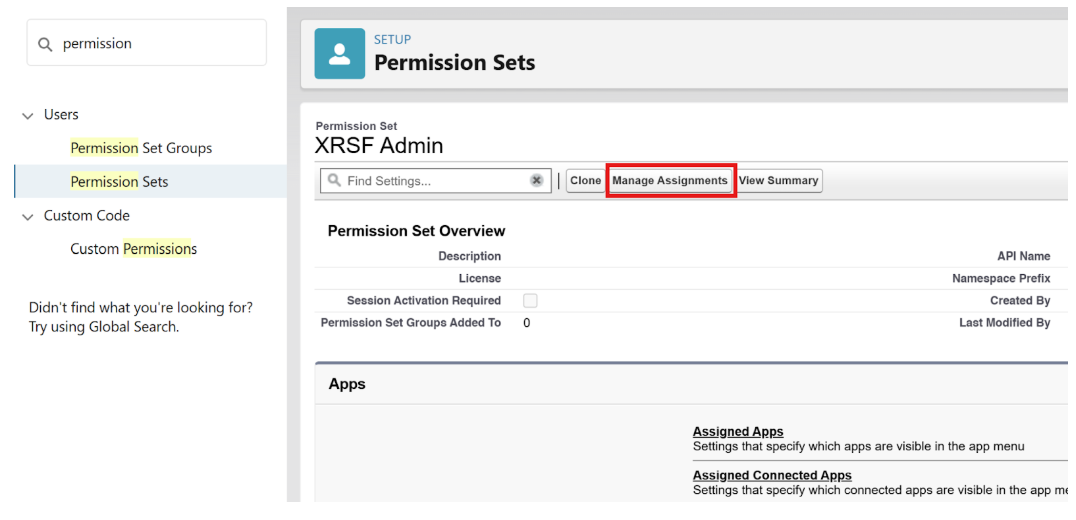The image size is (1076, 520).
Task: Open Permission Set Groups in sidebar
Action: point(141,148)
